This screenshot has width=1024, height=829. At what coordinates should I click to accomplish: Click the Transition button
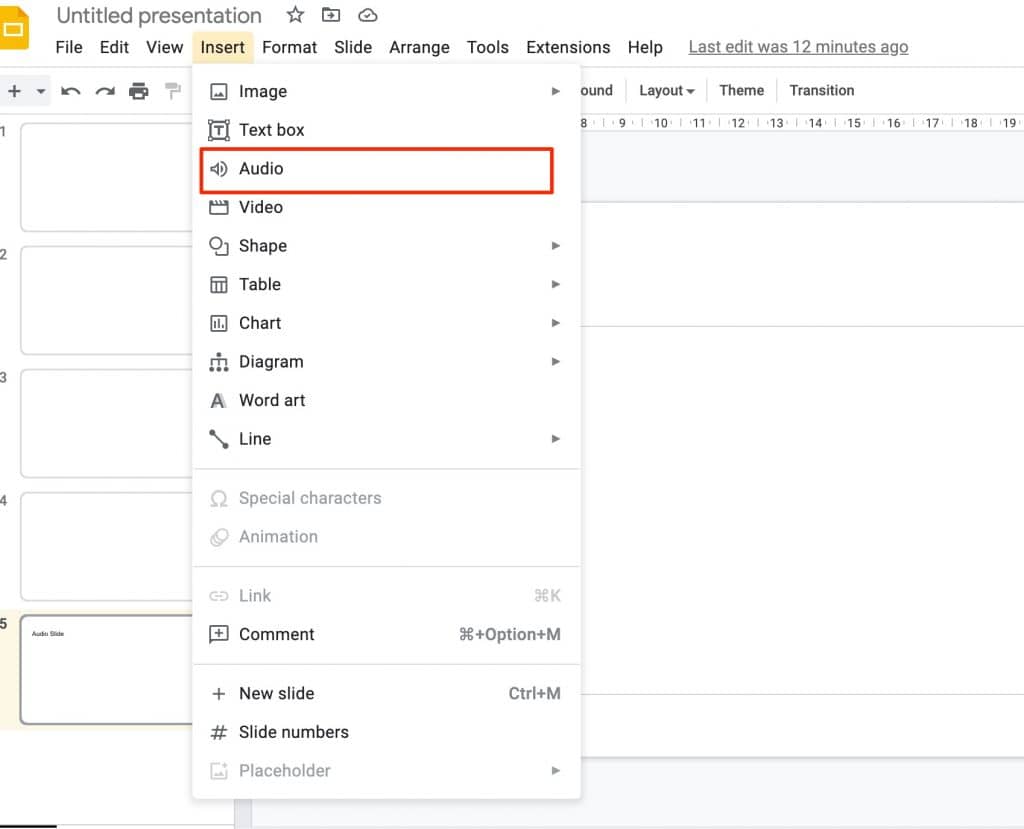[x=822, y=91]
